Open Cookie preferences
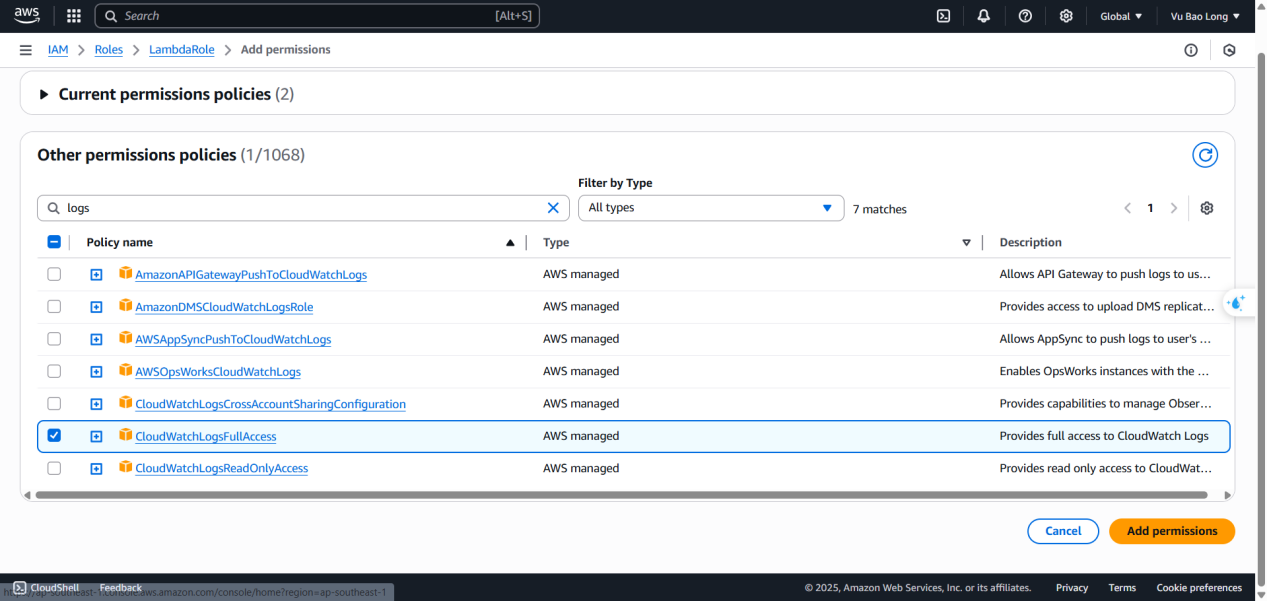This screenshot has width=1267, height=601. point(1199,588)
